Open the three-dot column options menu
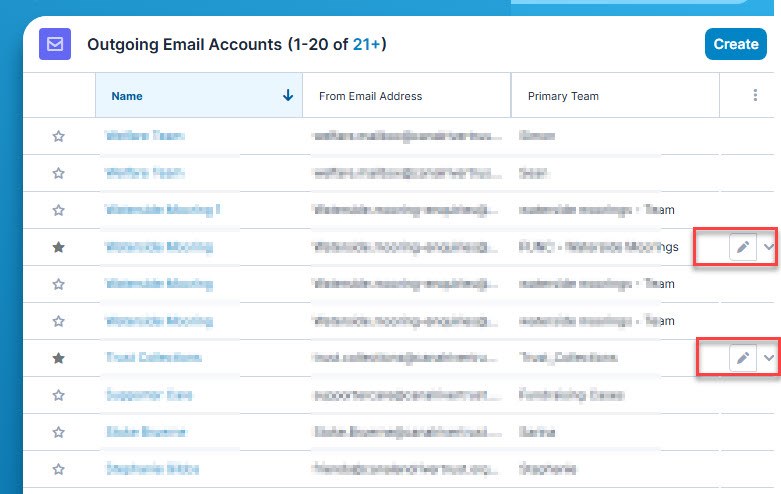Image resolution: width=781 pixels, height=494 pixels. 755,96
